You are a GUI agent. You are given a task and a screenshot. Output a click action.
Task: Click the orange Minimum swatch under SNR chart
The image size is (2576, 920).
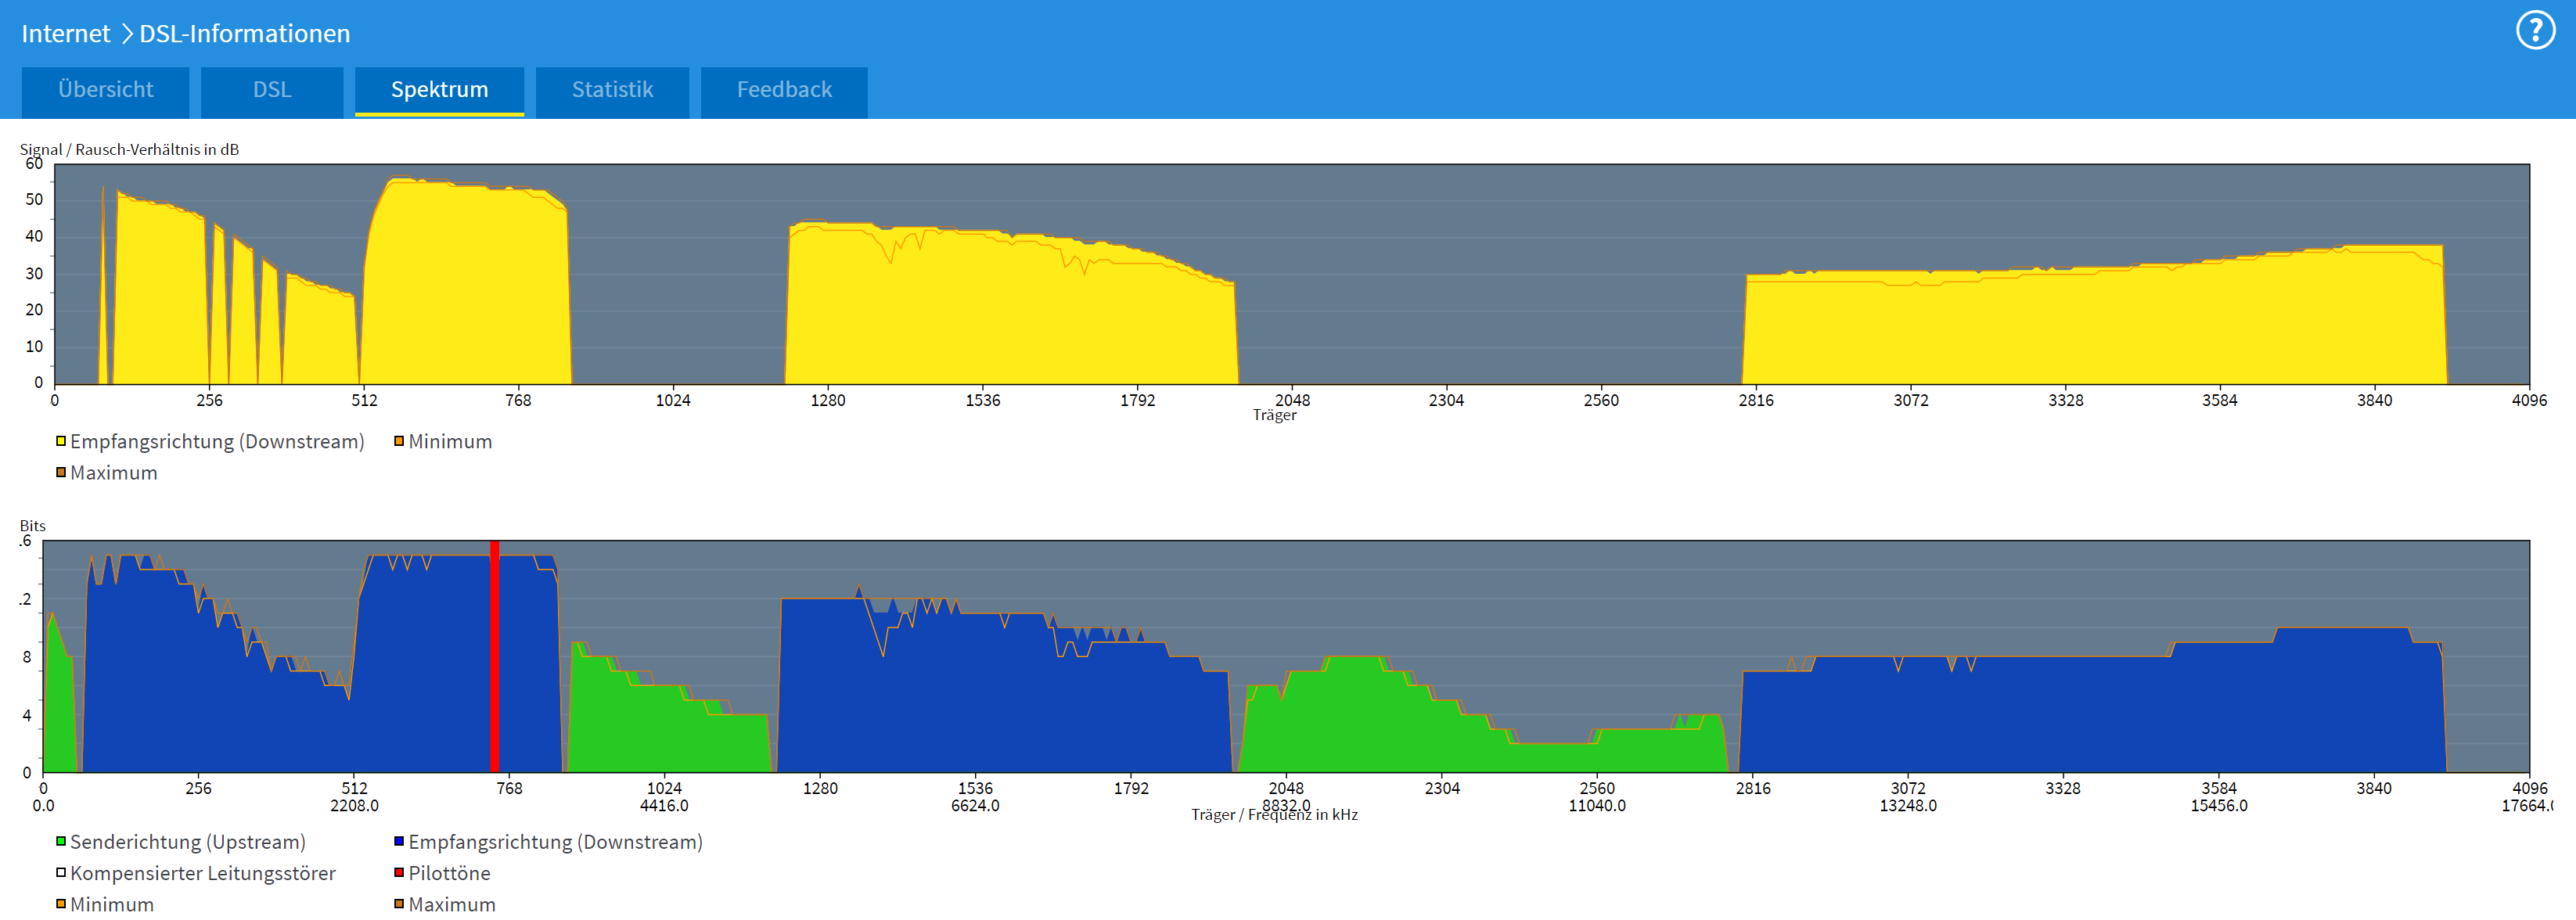(x=399, y=441)
